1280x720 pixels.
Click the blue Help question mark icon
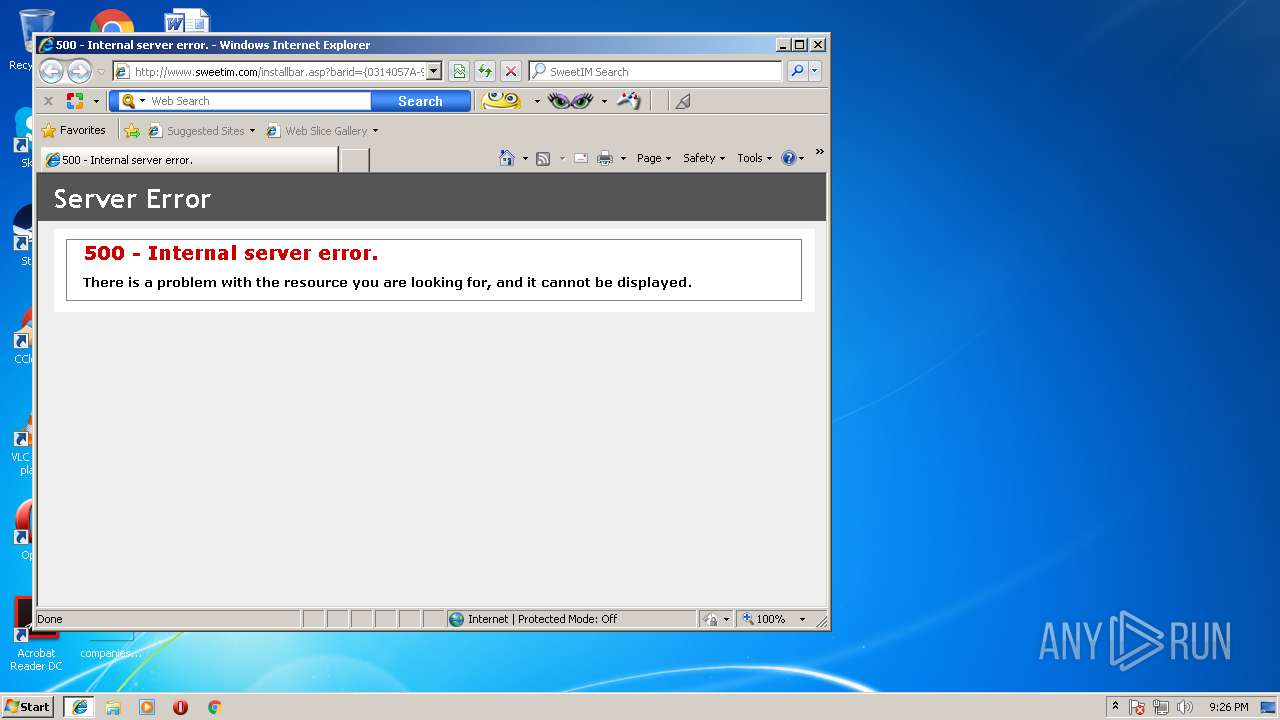click(x=789, y=158)
